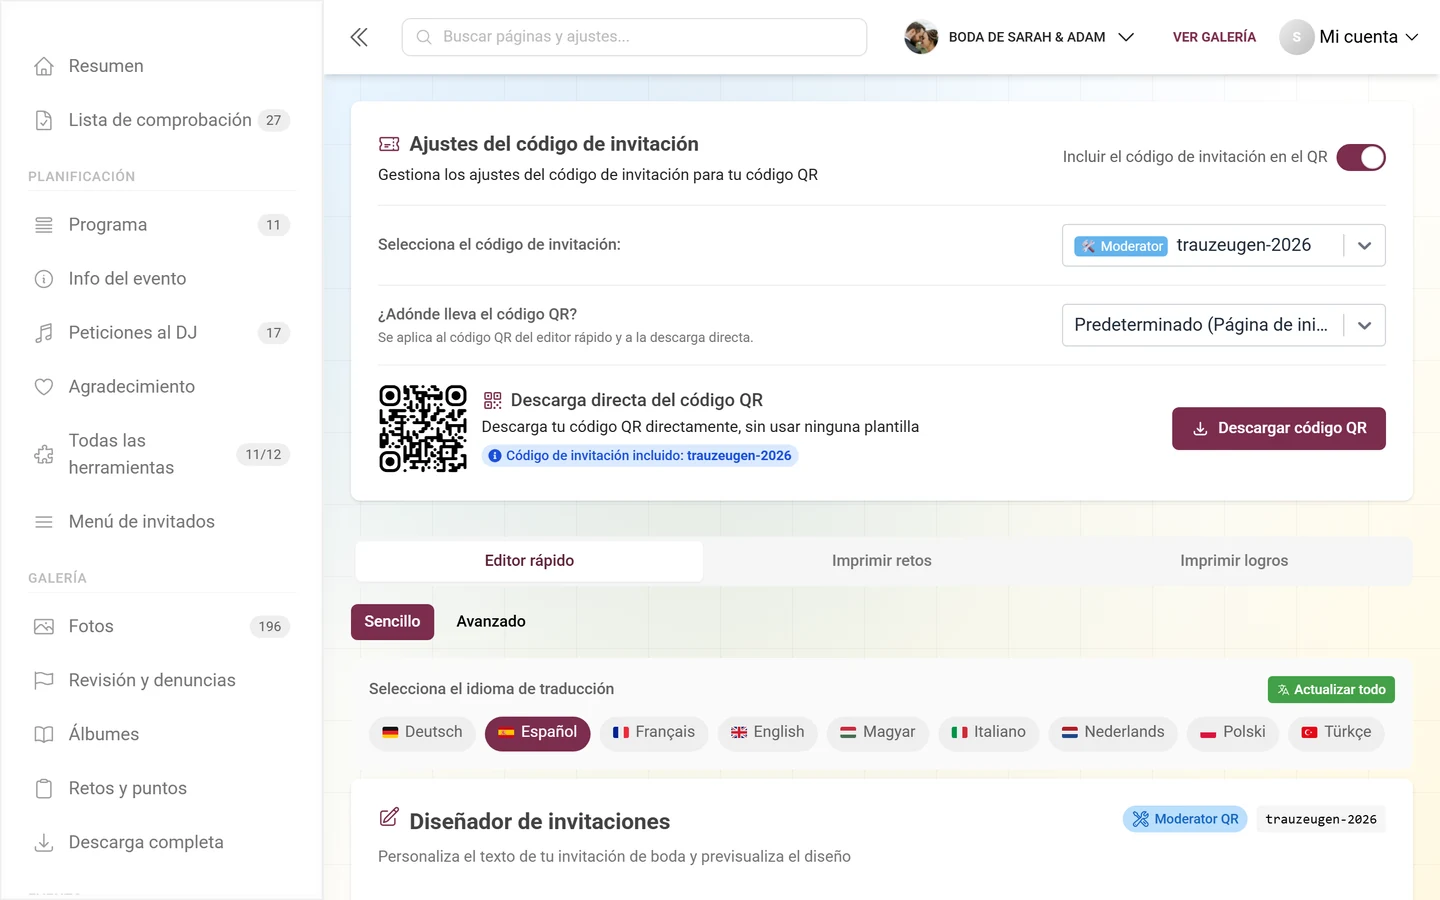Screen dimensions: 1440x900
Task: Open invitation code dropdown trauzeugen-2026
Action: [1223, 245]
